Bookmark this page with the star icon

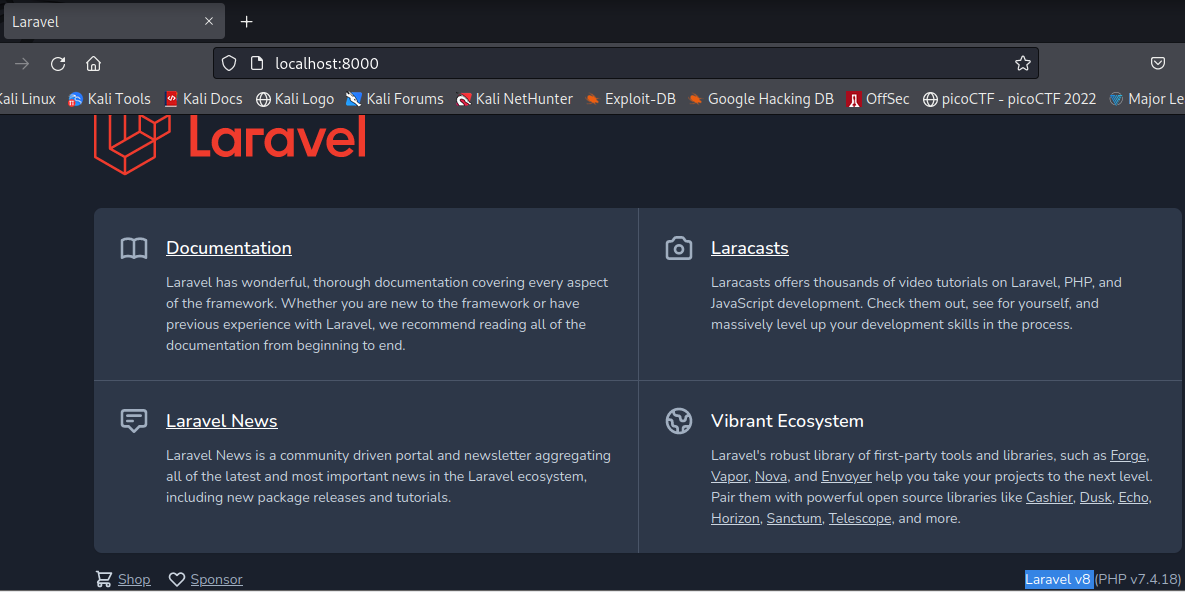[1023, 64]
